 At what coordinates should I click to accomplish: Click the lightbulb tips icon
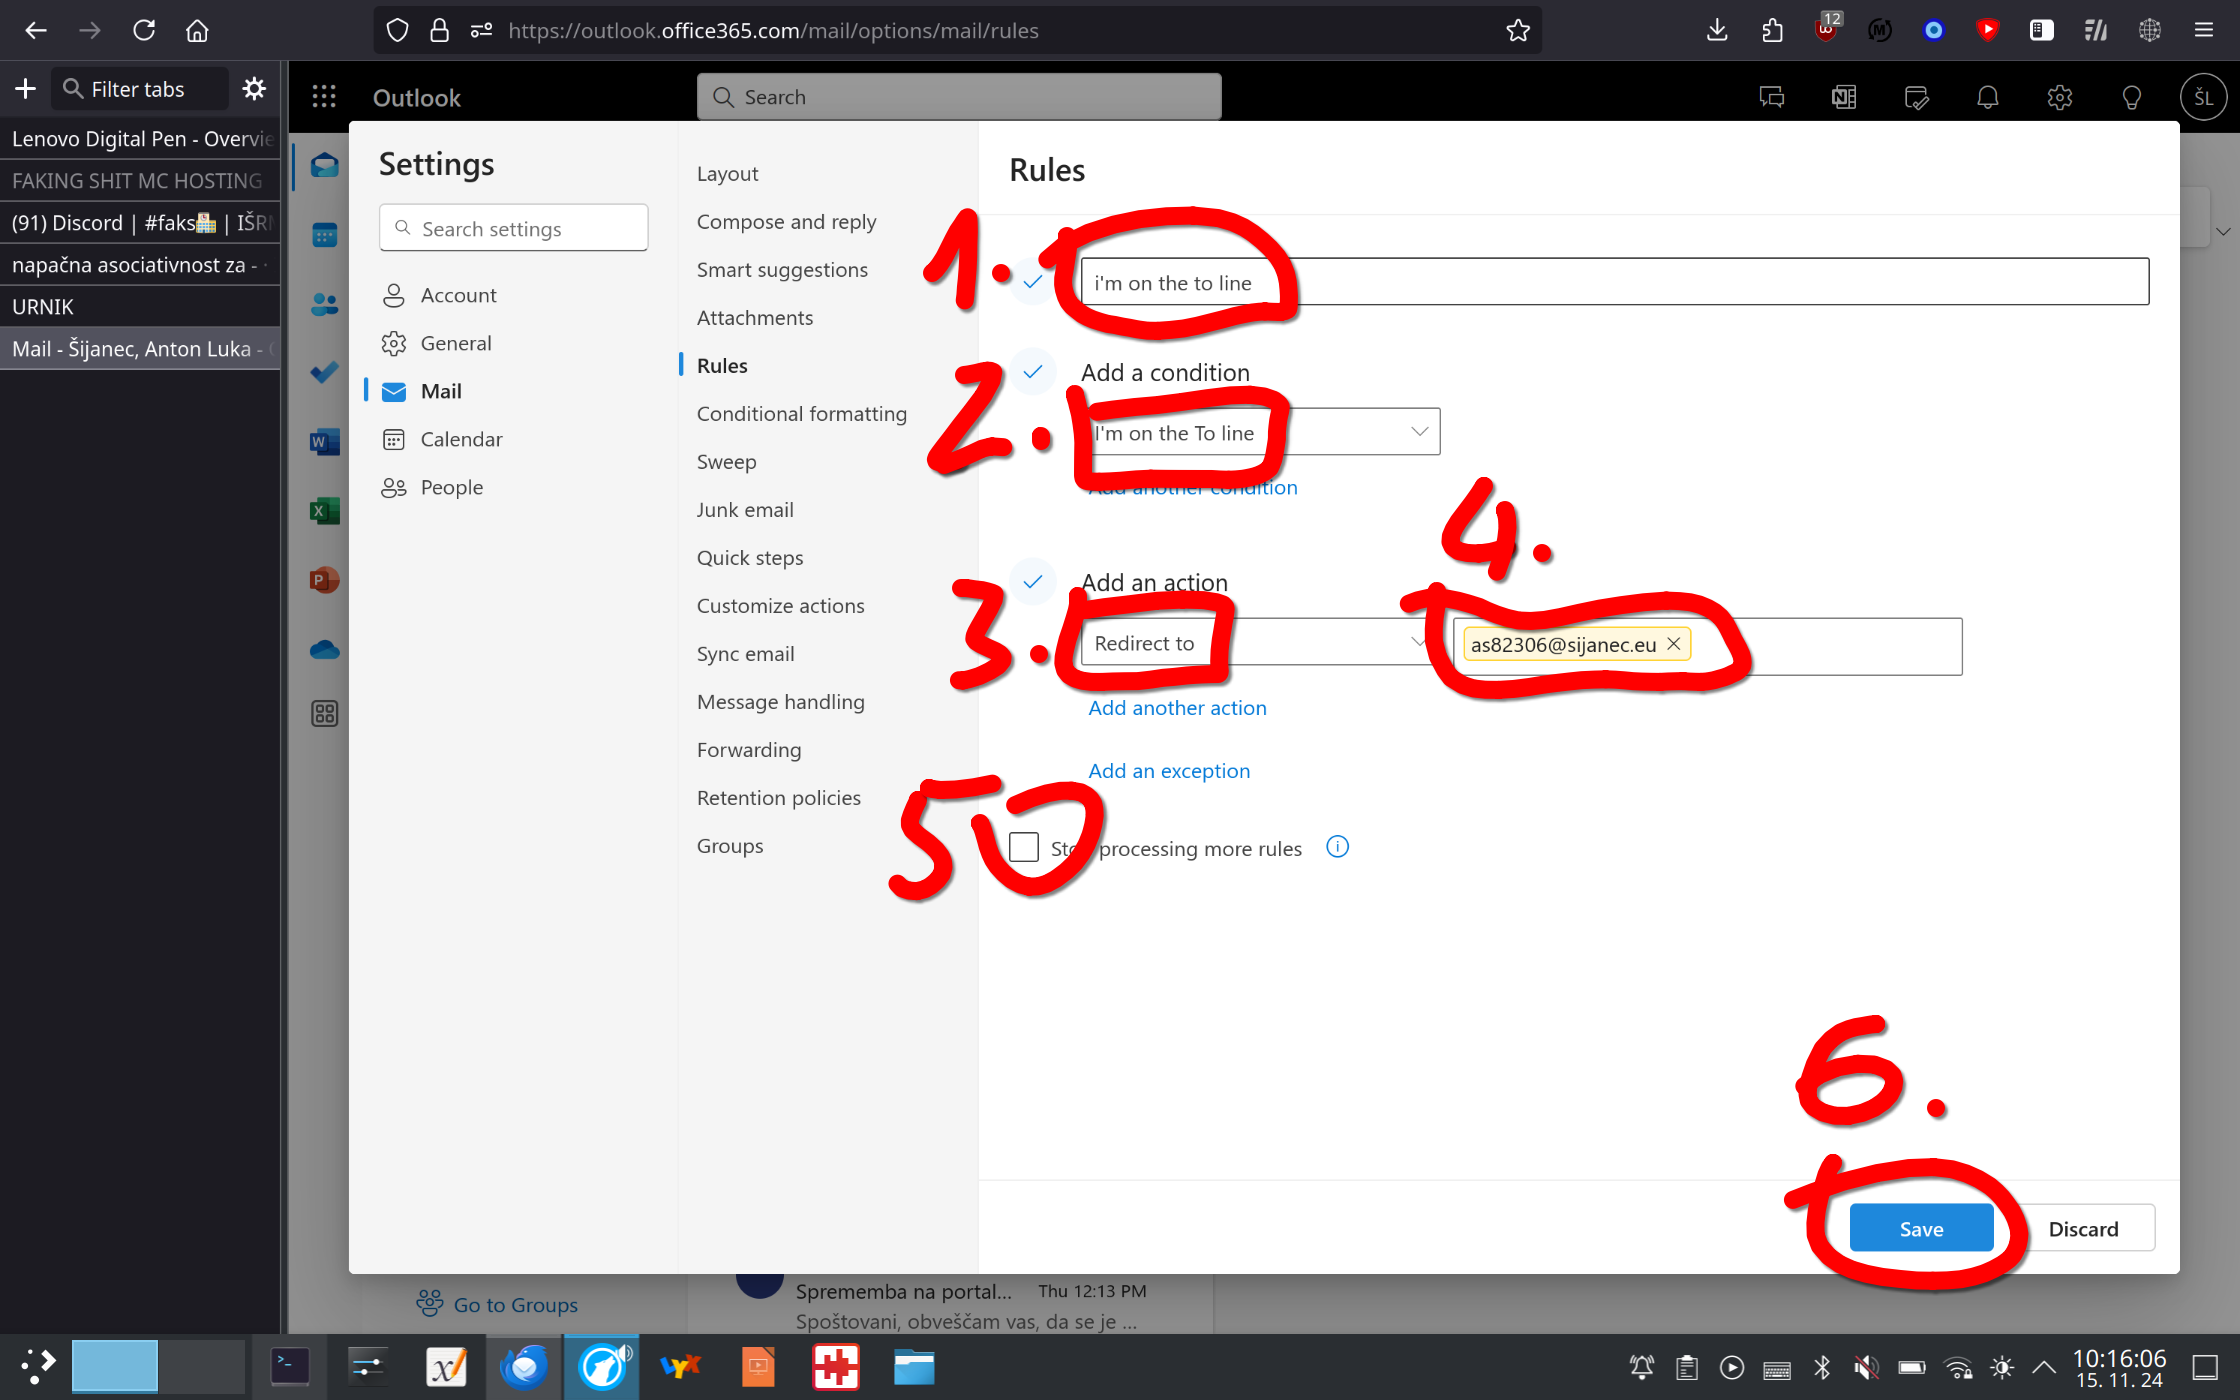(x=2131, y=97)
